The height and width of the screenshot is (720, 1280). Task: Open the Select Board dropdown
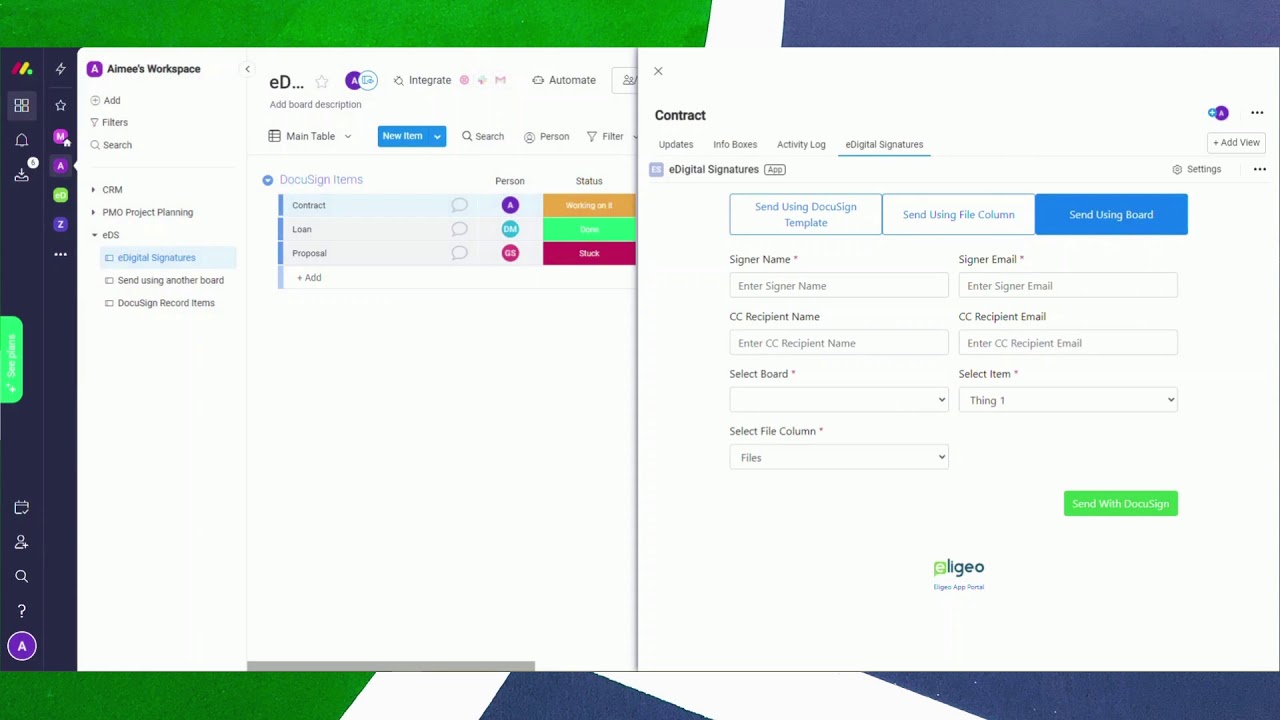(x=839, y=400)
